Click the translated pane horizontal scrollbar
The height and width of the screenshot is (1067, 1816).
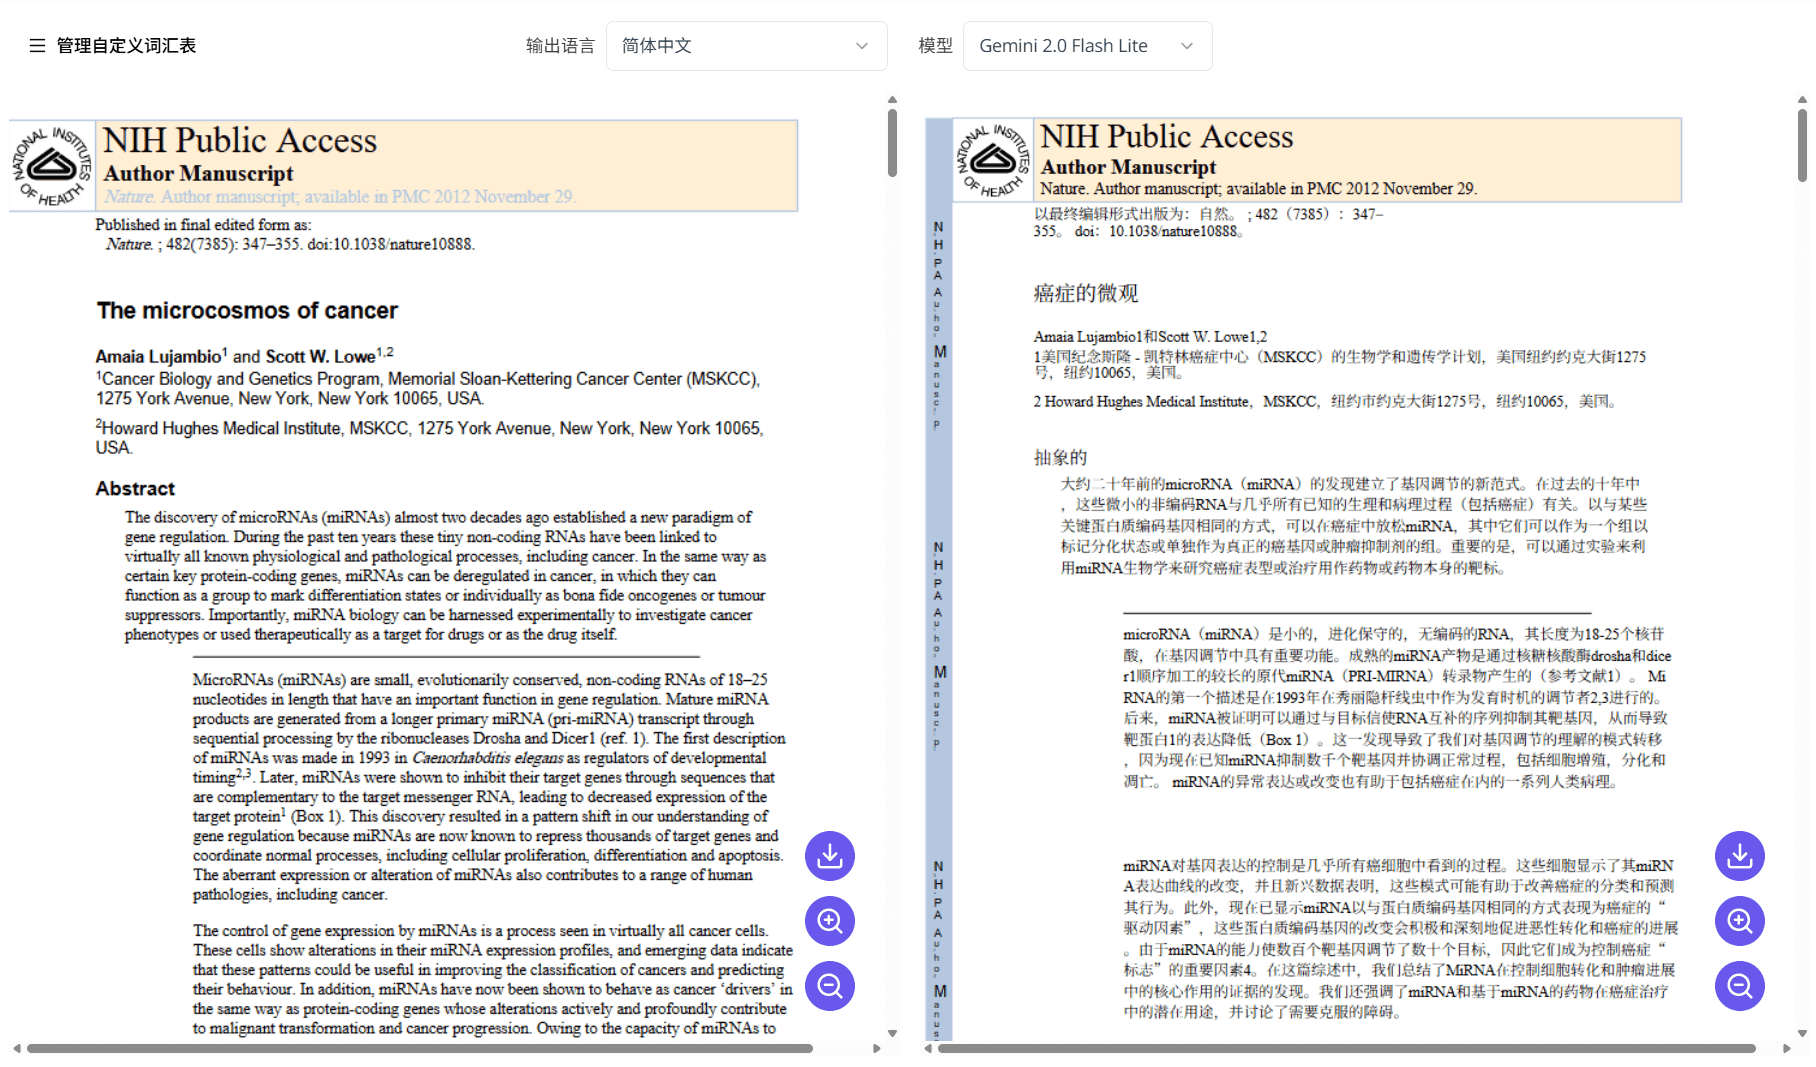pos(1345,1048)
